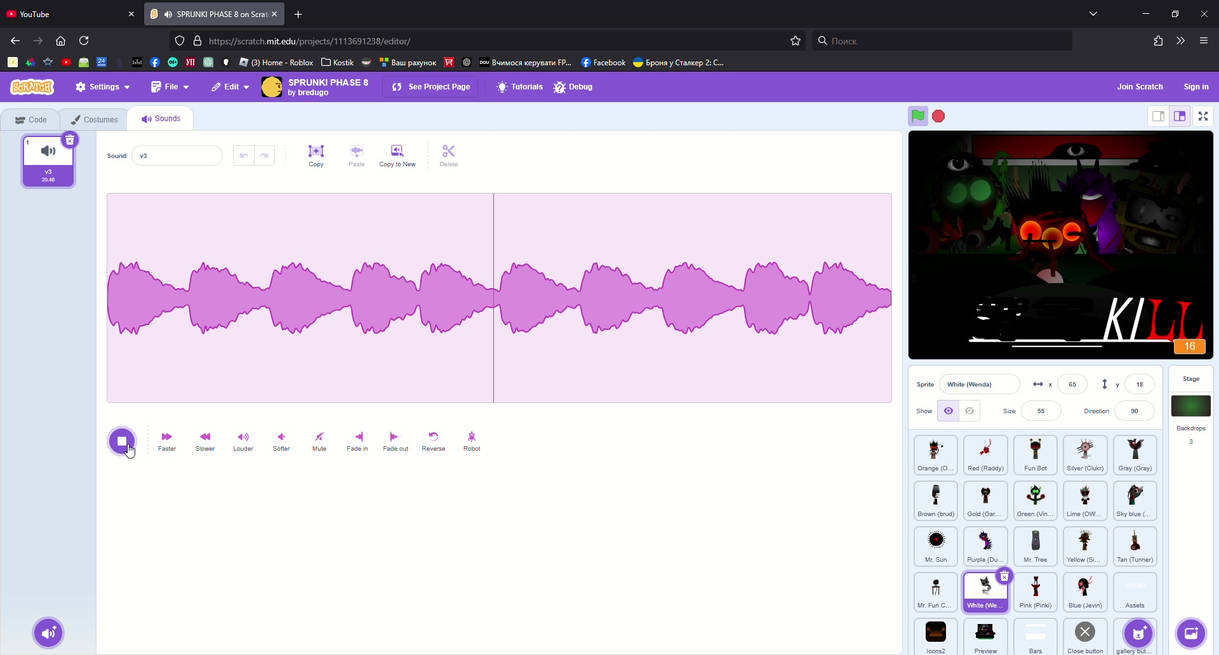Switch to the Code tab
Image resolution: width=1219 pixels, height=655 pixels.
[x=31, y=120]
